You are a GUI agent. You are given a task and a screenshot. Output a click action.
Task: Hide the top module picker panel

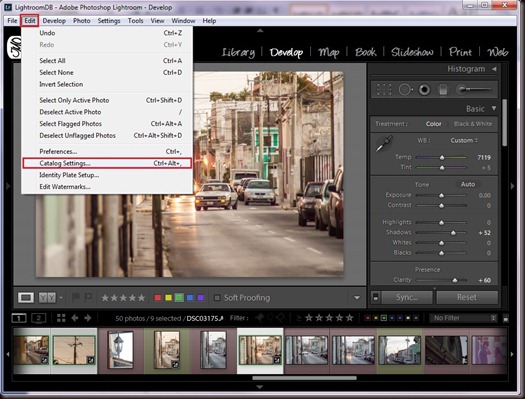(x=260, y=30)
